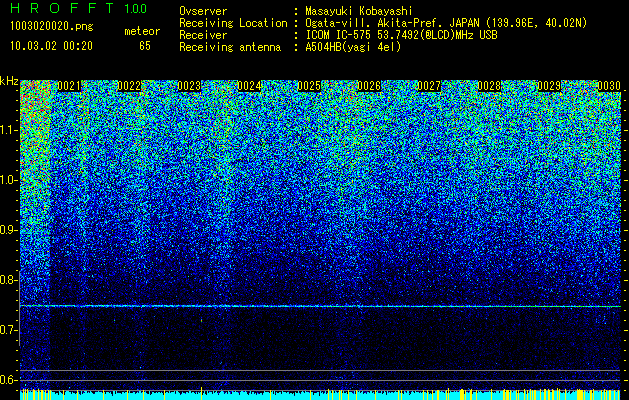Click the 0027 time marker
The image size is (629, 400).
coord(429,86)
